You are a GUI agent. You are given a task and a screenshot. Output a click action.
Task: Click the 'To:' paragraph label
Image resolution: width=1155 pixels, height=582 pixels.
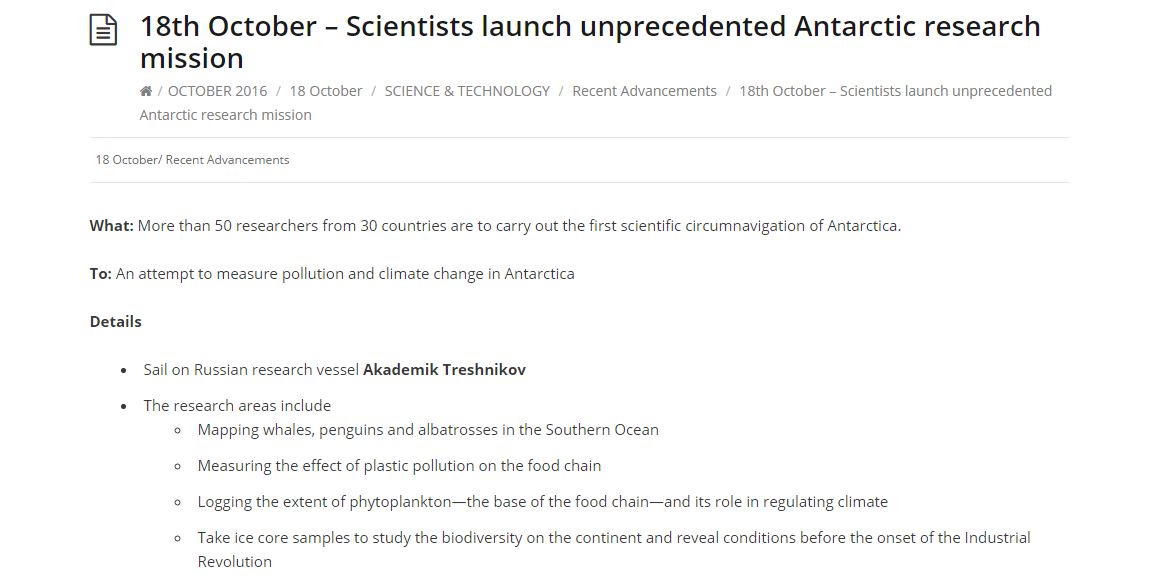pyautogui.click(x=101, y=274)
